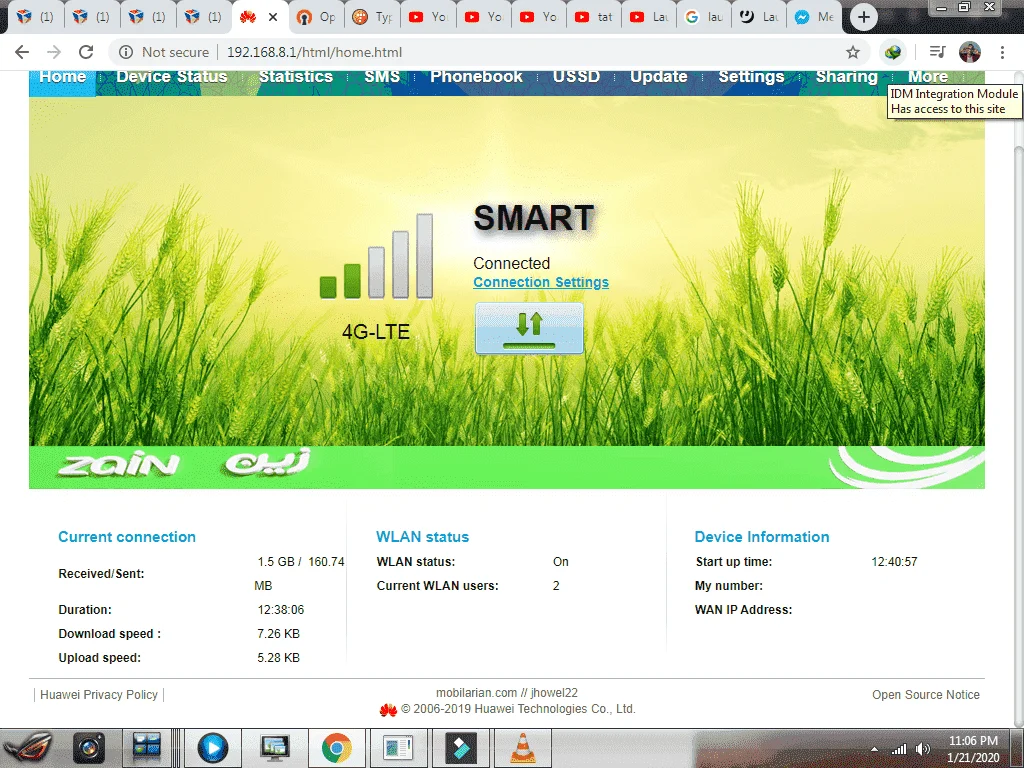Click the Not secure site info icon
Image resolution: width=1024 pixels, height=768 pixels.
click(x=126, y=52)
